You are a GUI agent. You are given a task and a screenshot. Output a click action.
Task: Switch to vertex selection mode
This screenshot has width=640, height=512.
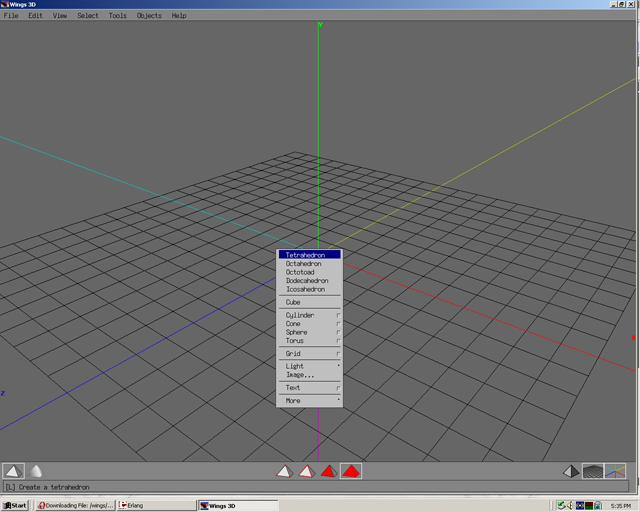[284, 471]
